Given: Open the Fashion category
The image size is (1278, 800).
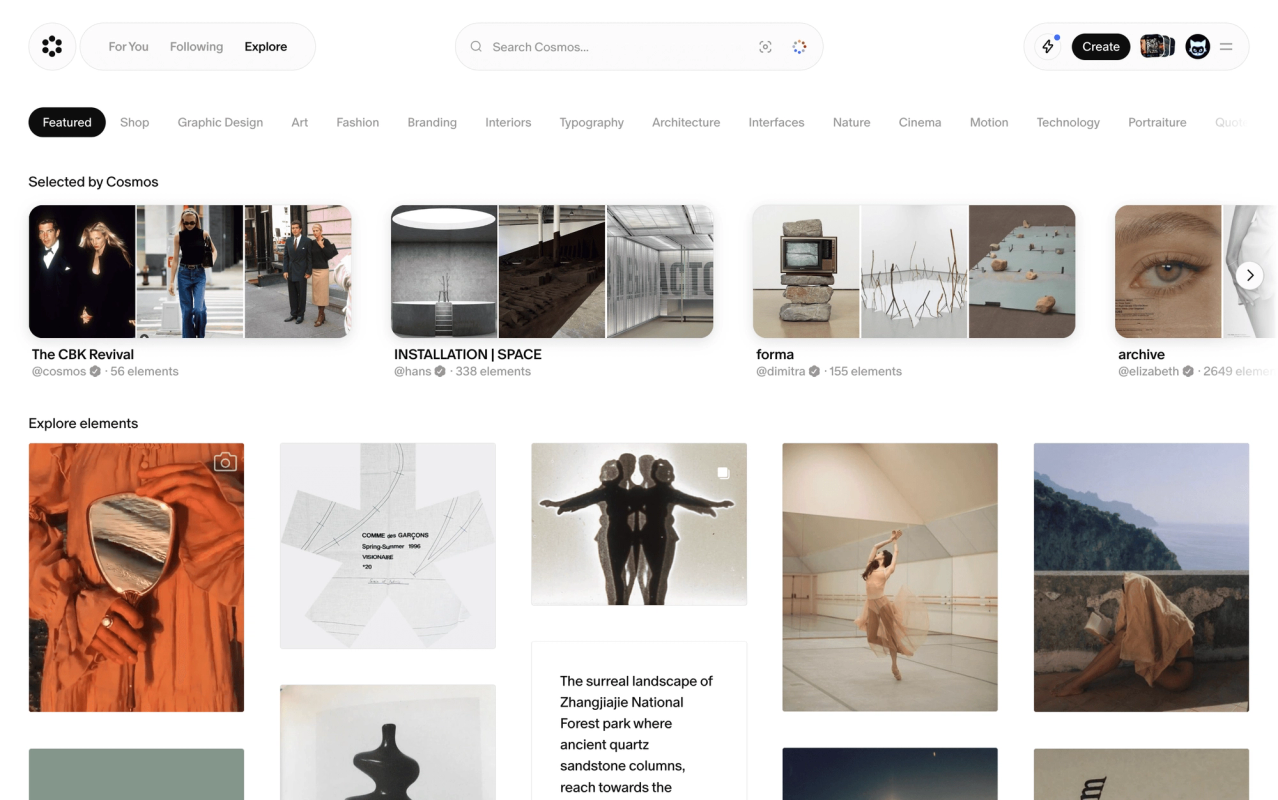Looking at the screenshot, I should tap(357, 122).
